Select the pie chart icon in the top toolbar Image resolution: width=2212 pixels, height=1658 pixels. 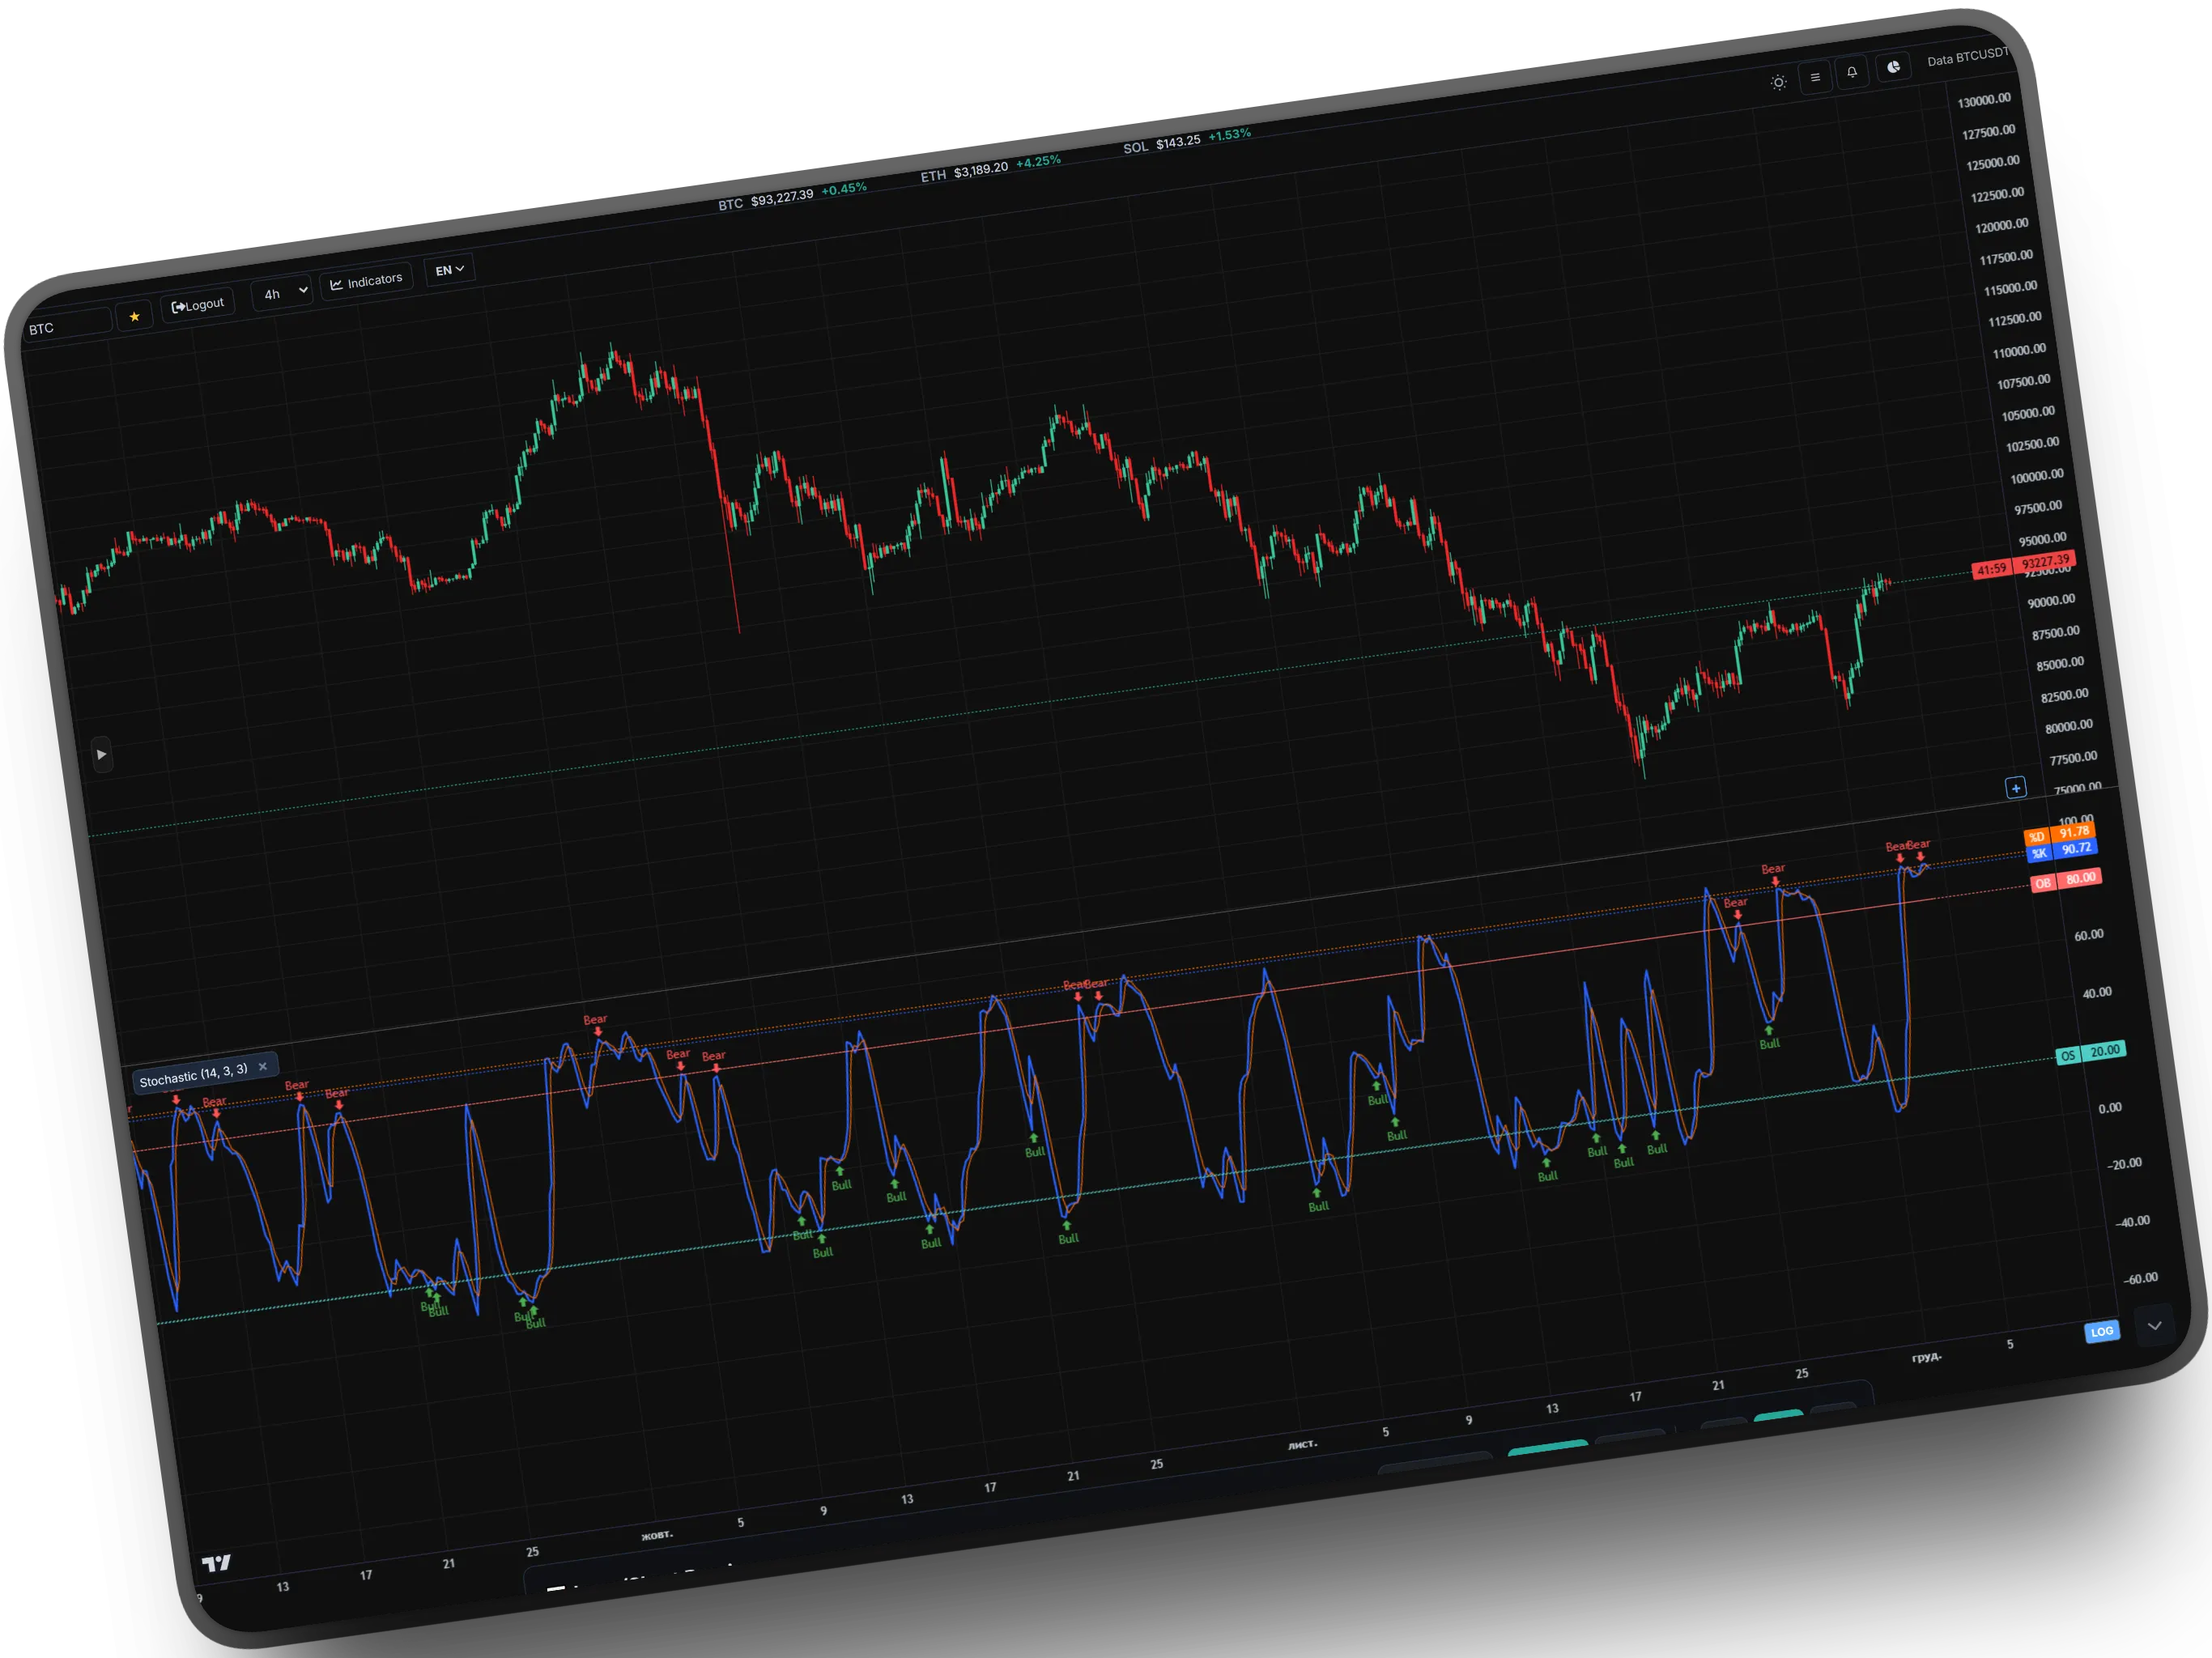pyautogui.click(x=1894, y=67)
